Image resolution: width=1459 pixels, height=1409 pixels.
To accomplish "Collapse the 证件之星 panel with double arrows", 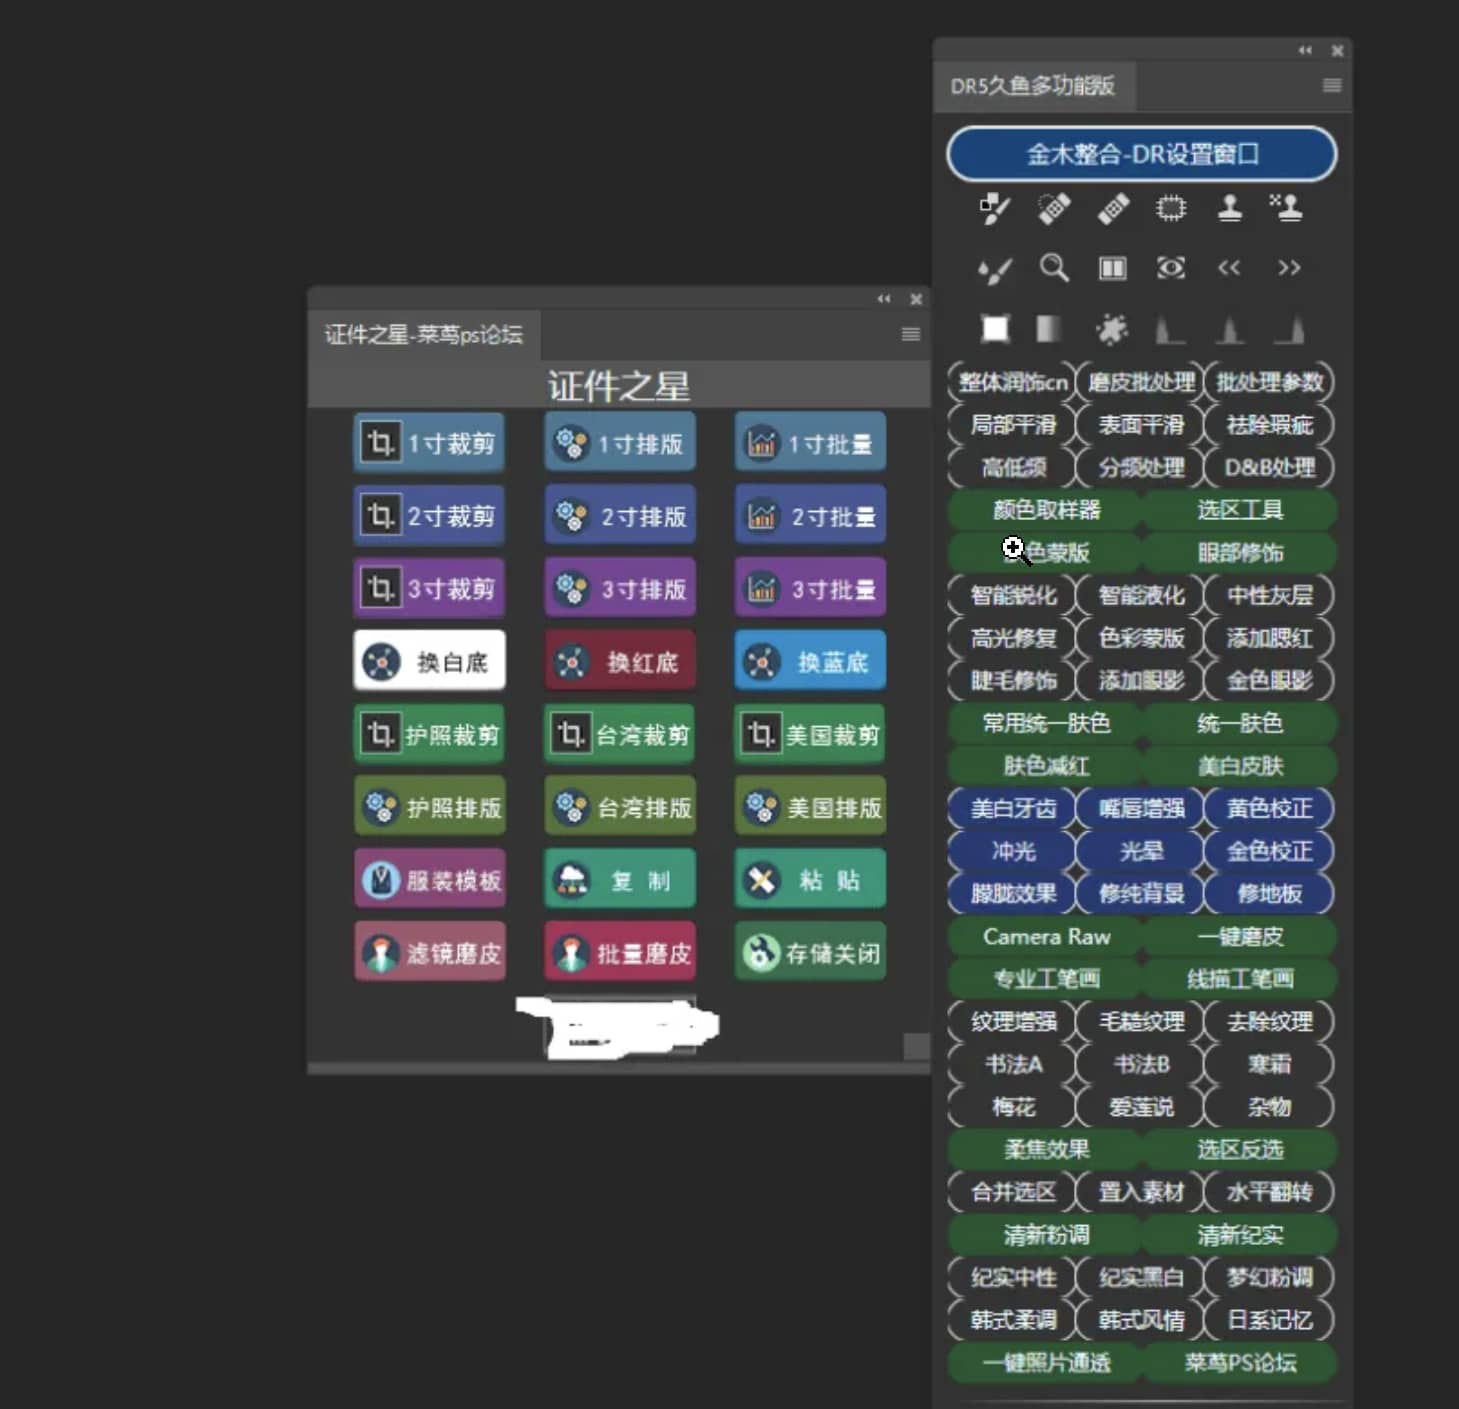I will (884, 299).
